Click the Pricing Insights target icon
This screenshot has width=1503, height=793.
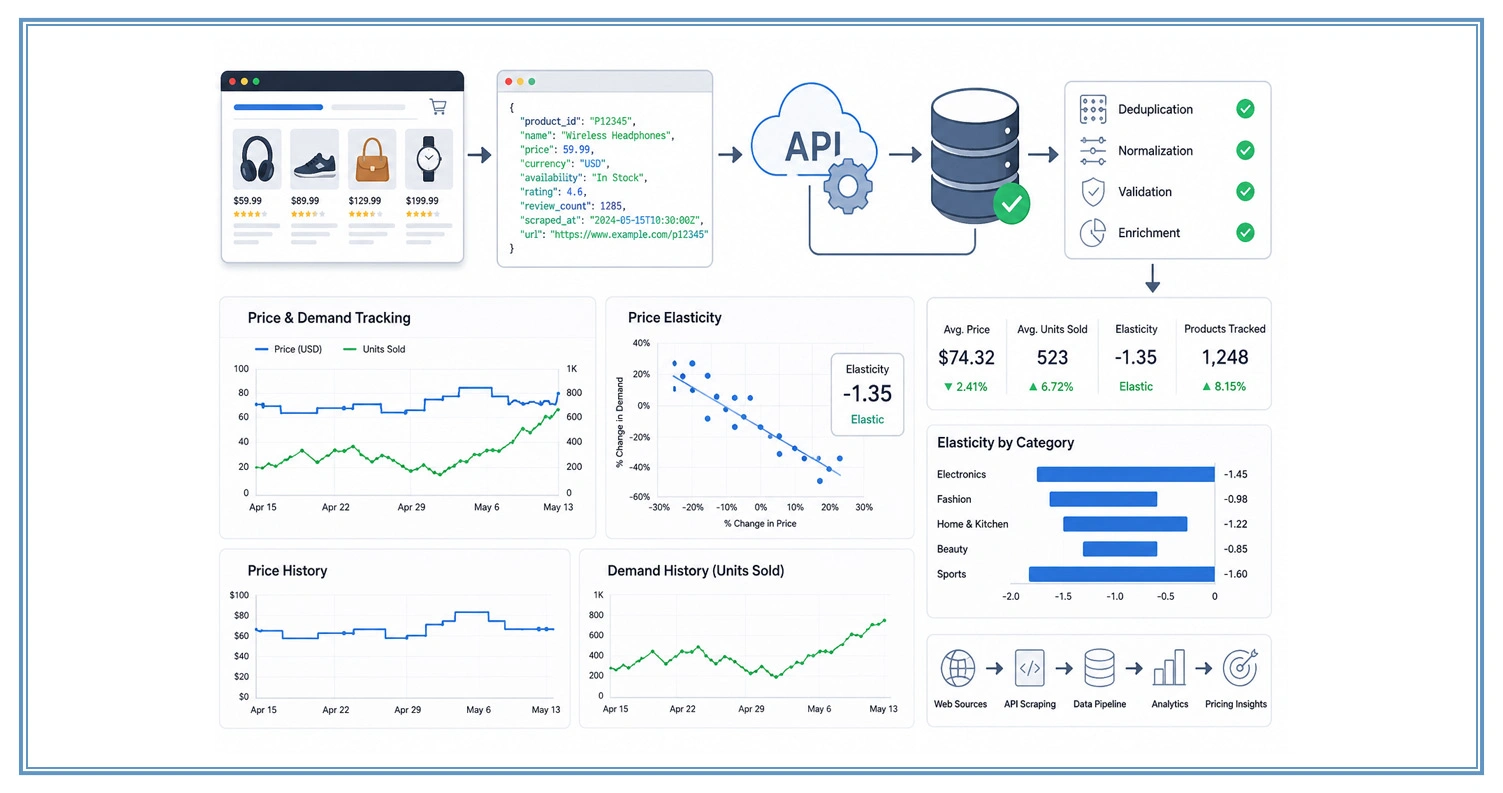[x=1240, y=667]
